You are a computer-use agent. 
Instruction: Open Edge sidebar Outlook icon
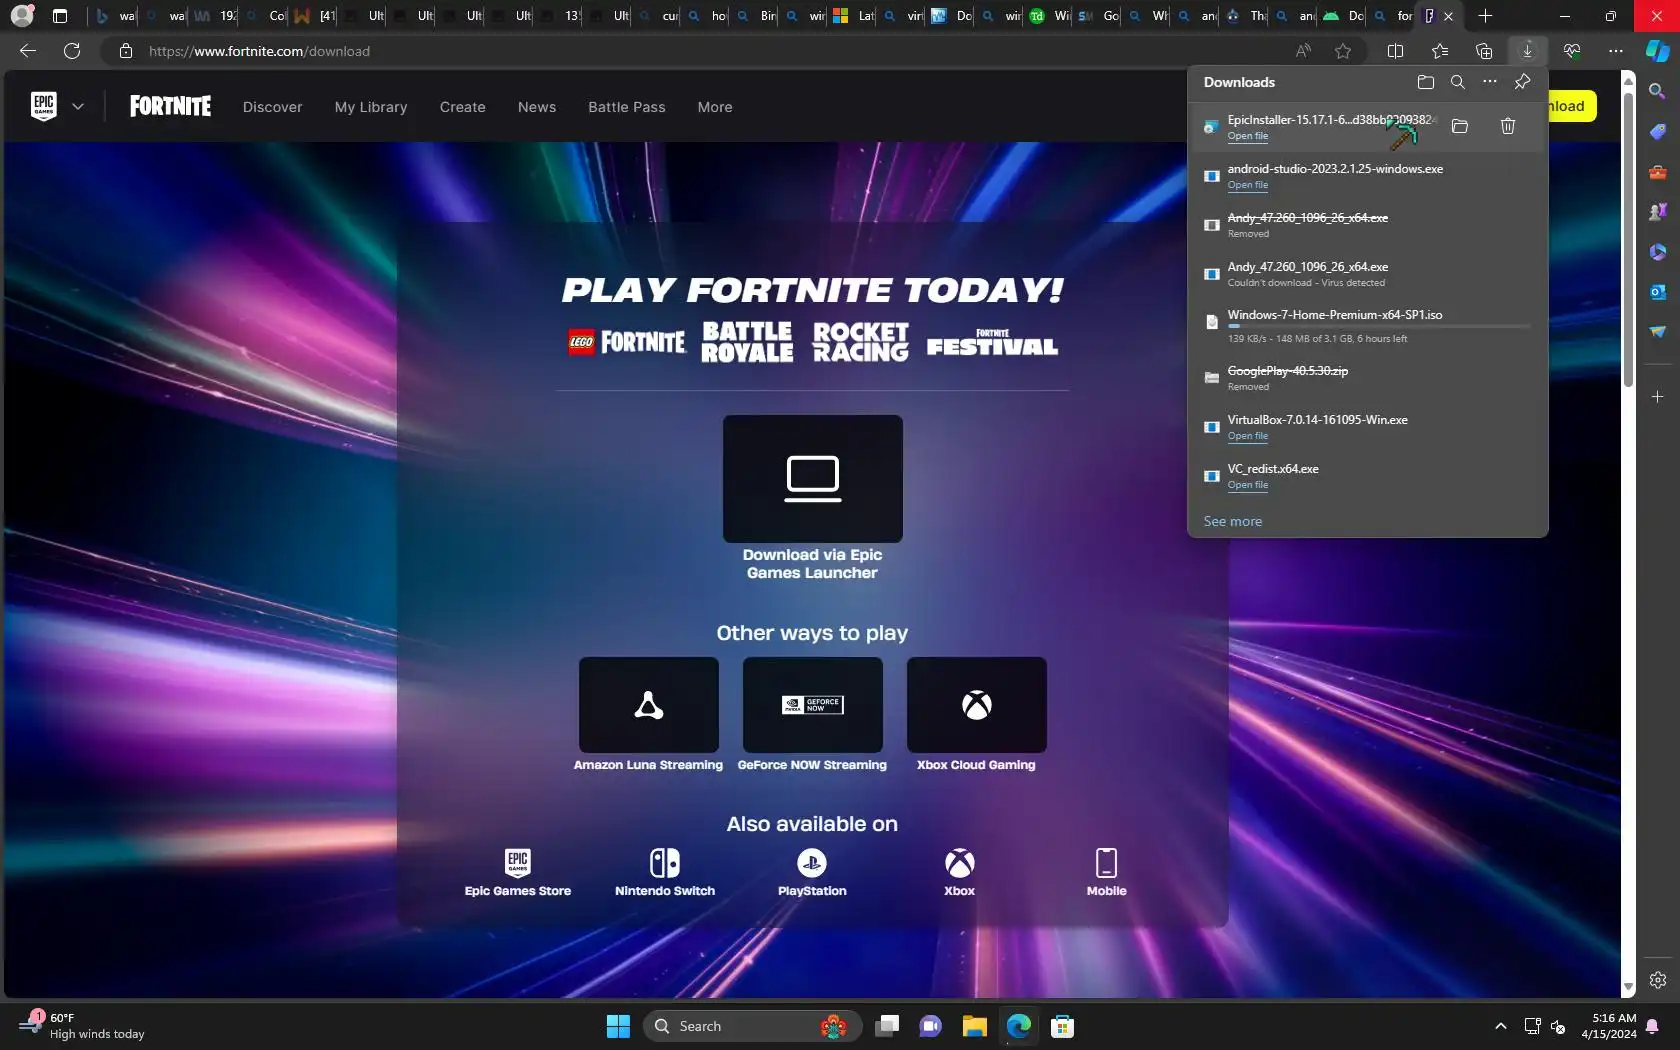point(1658,291)
